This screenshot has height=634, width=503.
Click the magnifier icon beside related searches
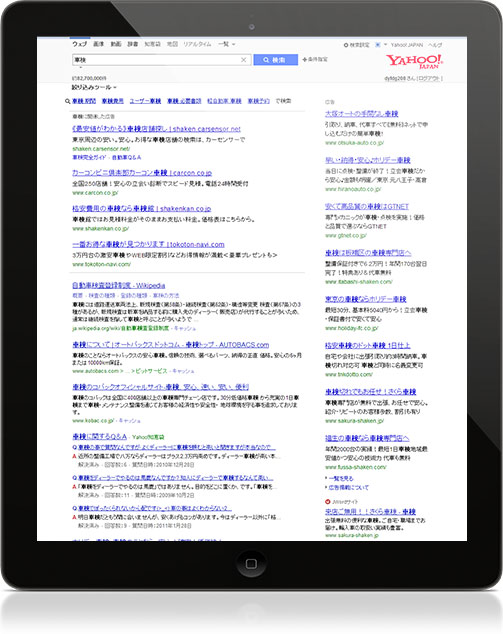(x=68, y=101)
